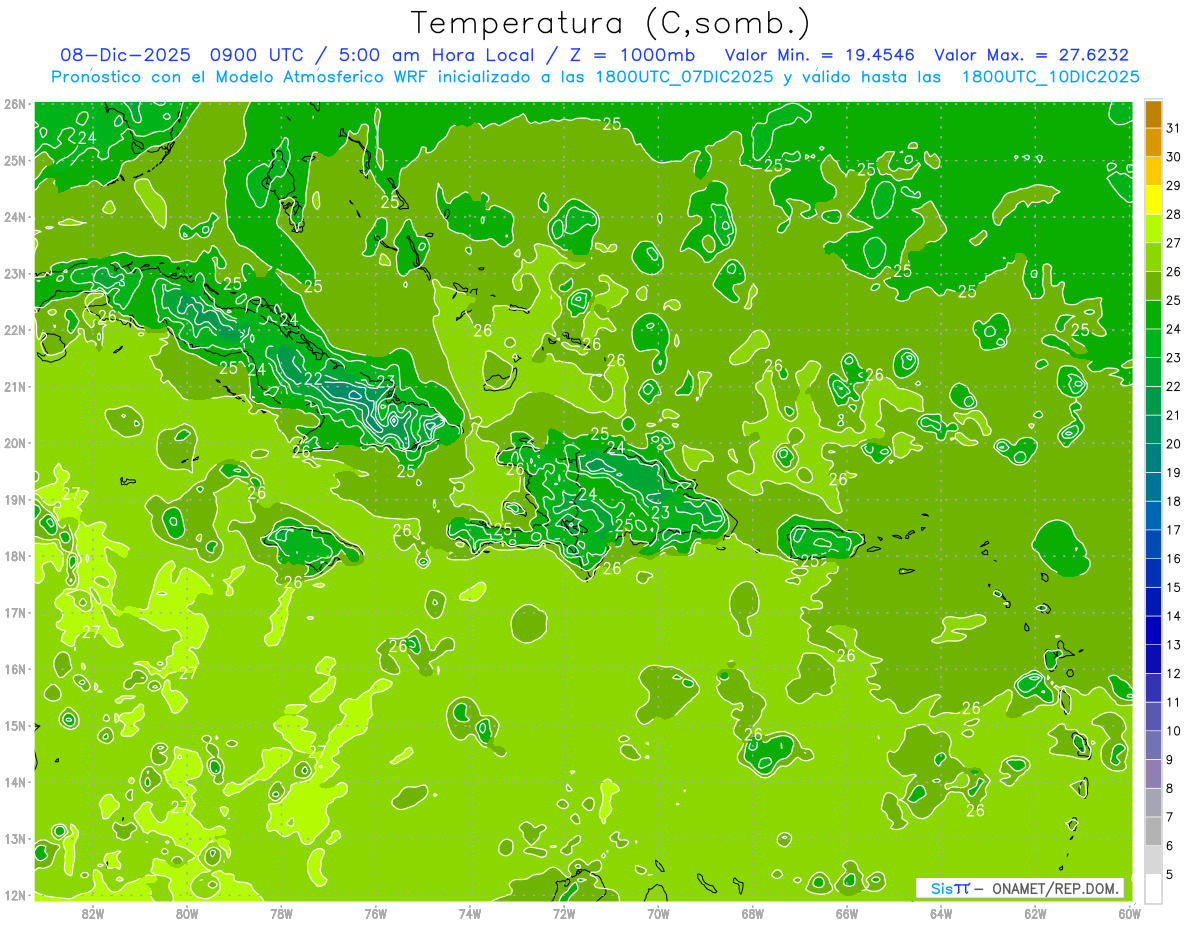Pick the gray legend color between 6 and 7
1200x927 pixels.
click(x=1154, y=831)
